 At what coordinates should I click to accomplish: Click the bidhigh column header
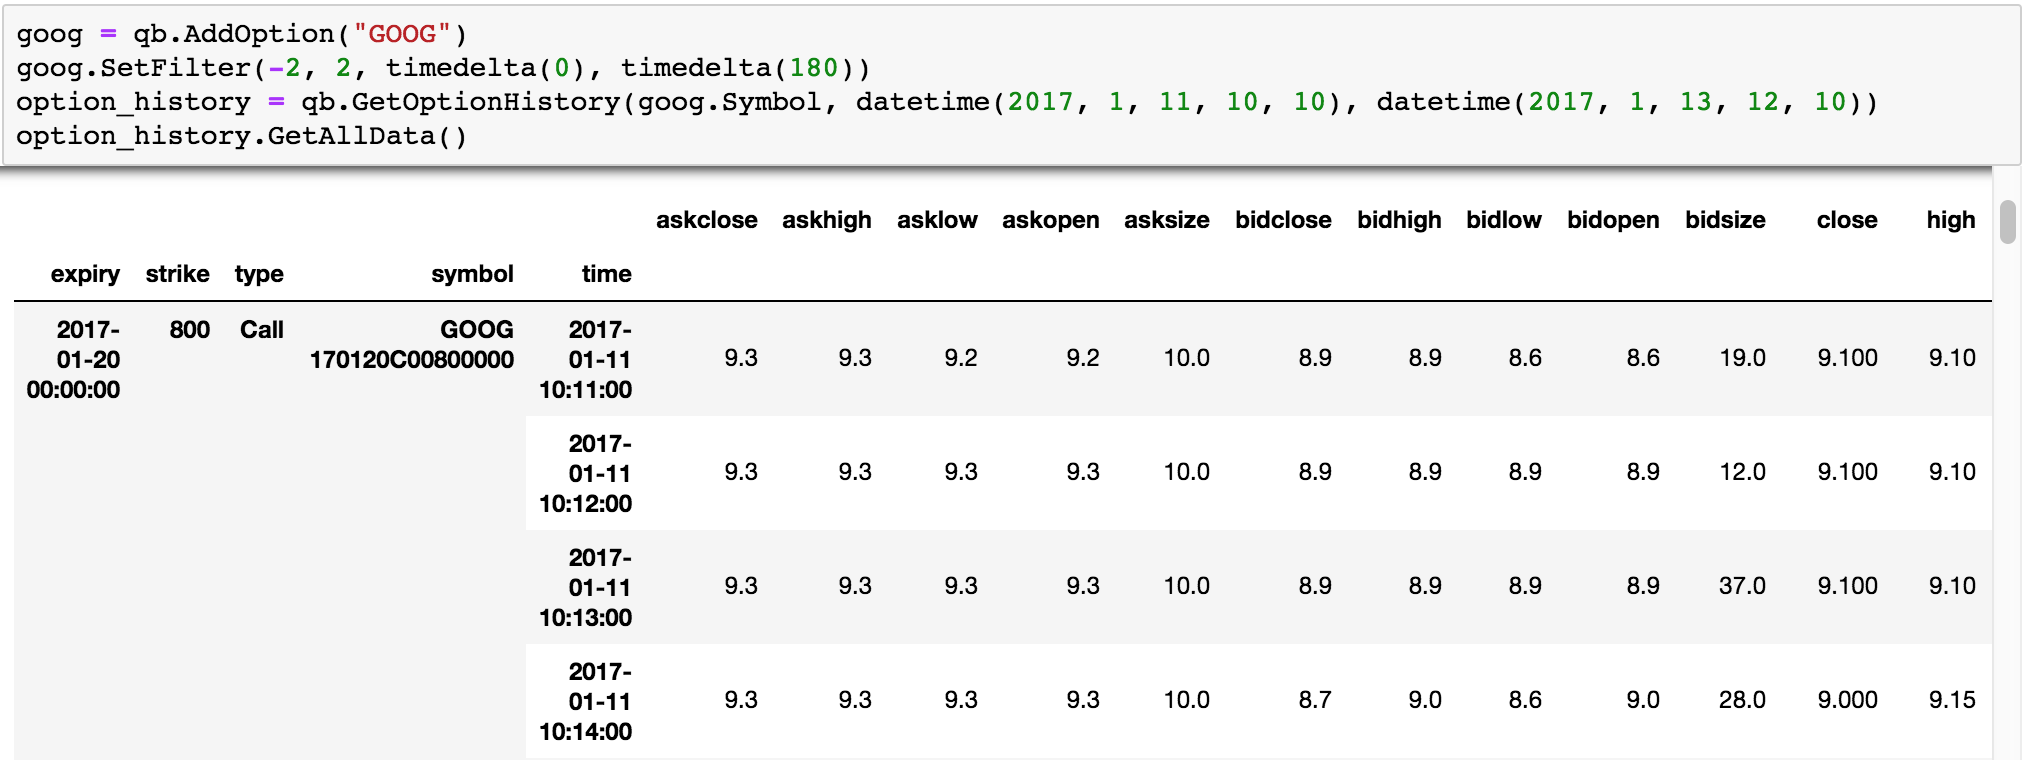[x=1398, y=220]
